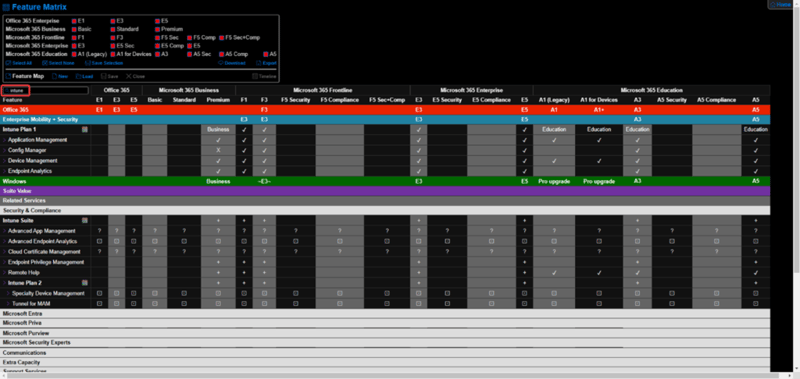Toggle Office 365 Enterprise E1 checkbox
Viewport: 800px width, 379px height.
[74, 21]
